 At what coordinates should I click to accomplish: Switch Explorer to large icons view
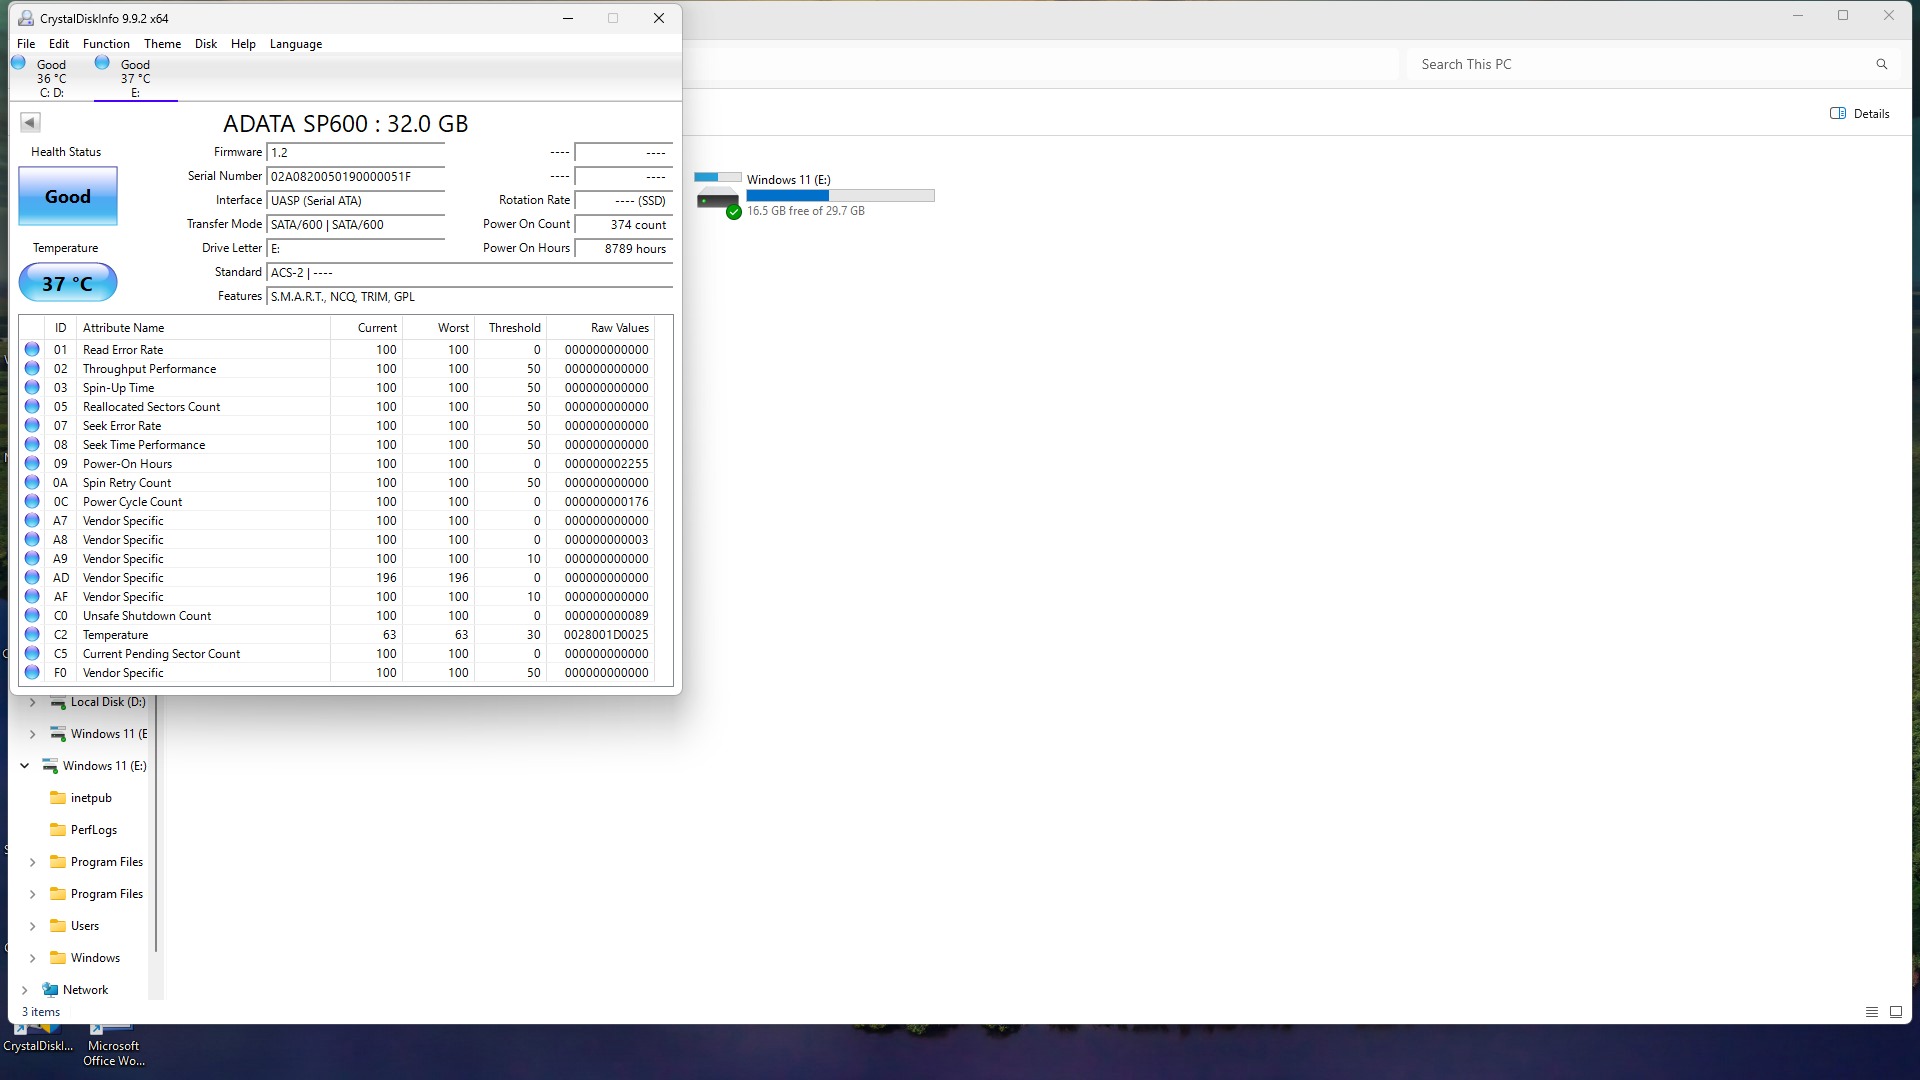pos(1896,1012)
